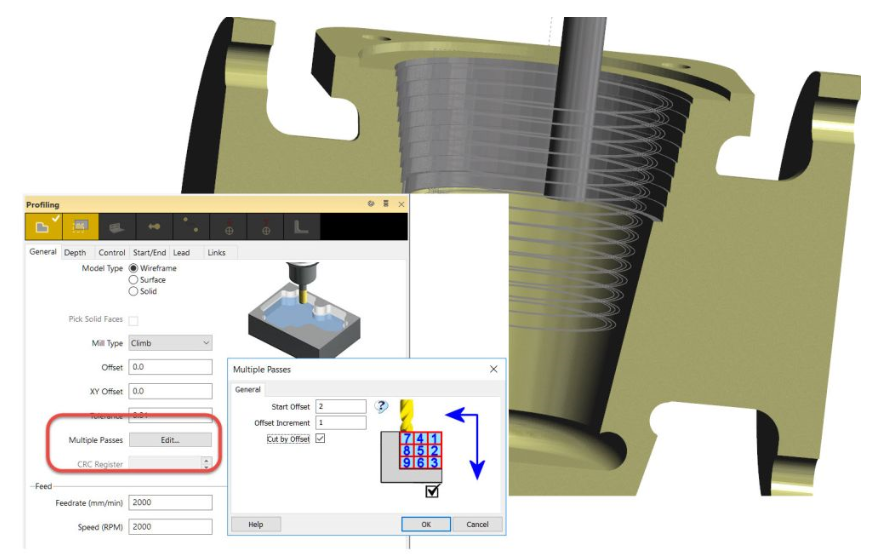Viewport: 873px width, 554px height.
Task: Click the Multiple Passes Edit button
Action: pyautogui.click(x=170, y=440)
